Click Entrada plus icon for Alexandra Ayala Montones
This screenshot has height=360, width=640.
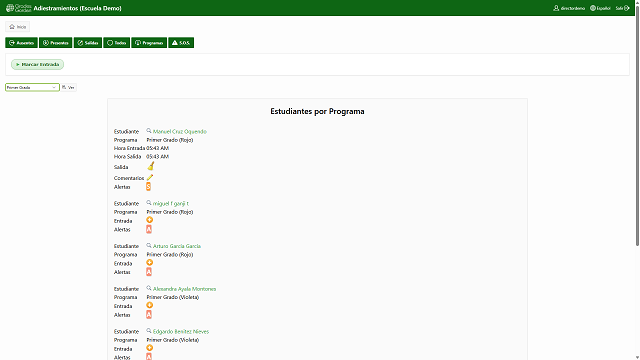(x=149, y=305)
